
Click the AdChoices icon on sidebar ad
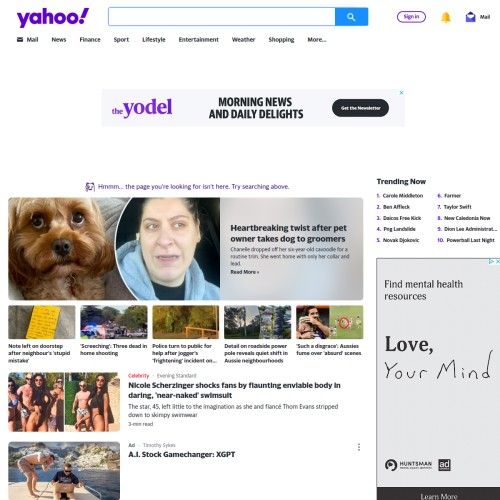491,261
